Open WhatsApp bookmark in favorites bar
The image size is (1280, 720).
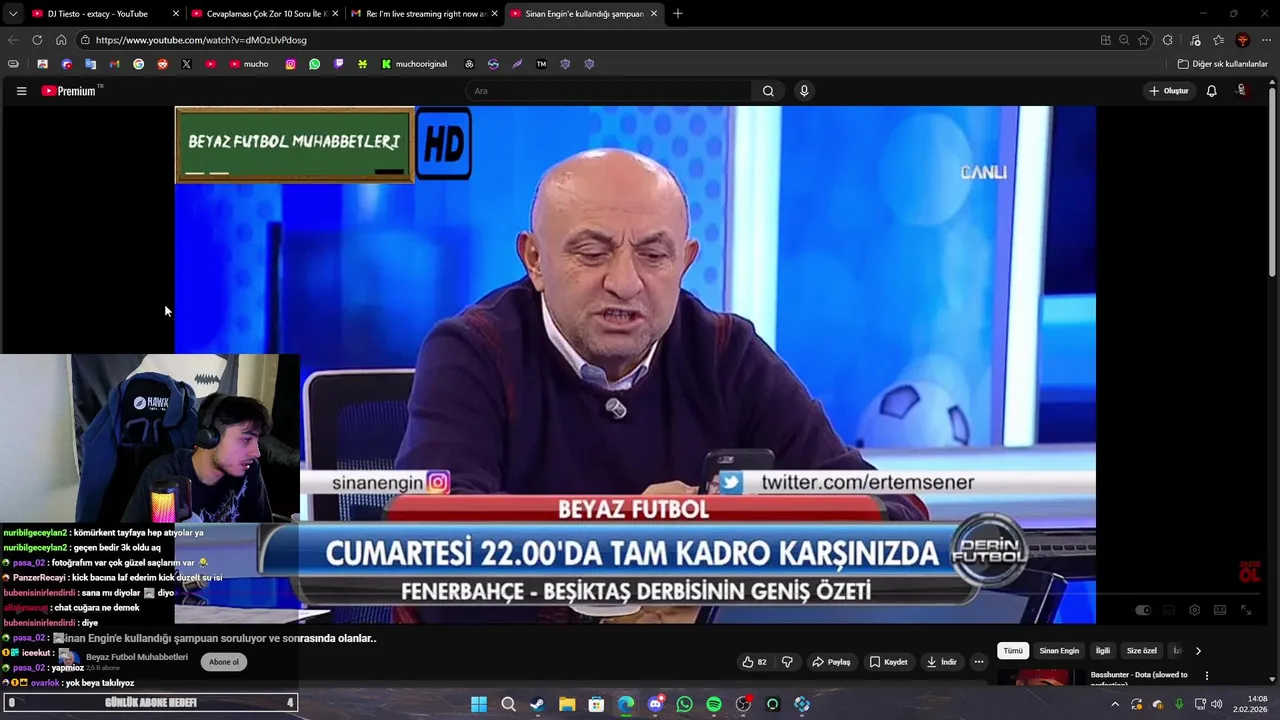314,64
